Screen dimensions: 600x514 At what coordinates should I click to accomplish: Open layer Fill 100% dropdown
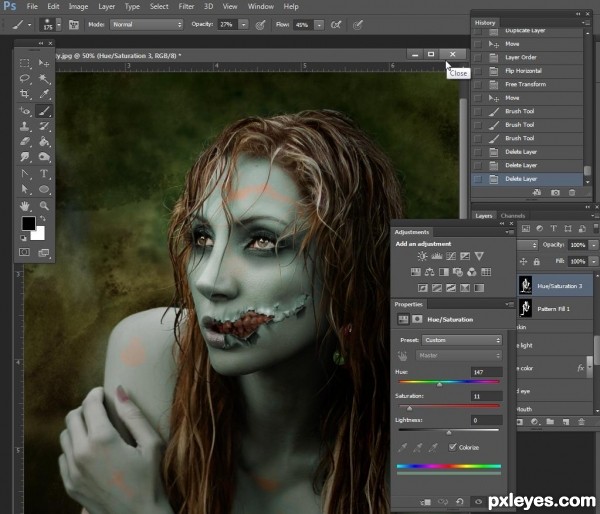(x=593, y=261)
